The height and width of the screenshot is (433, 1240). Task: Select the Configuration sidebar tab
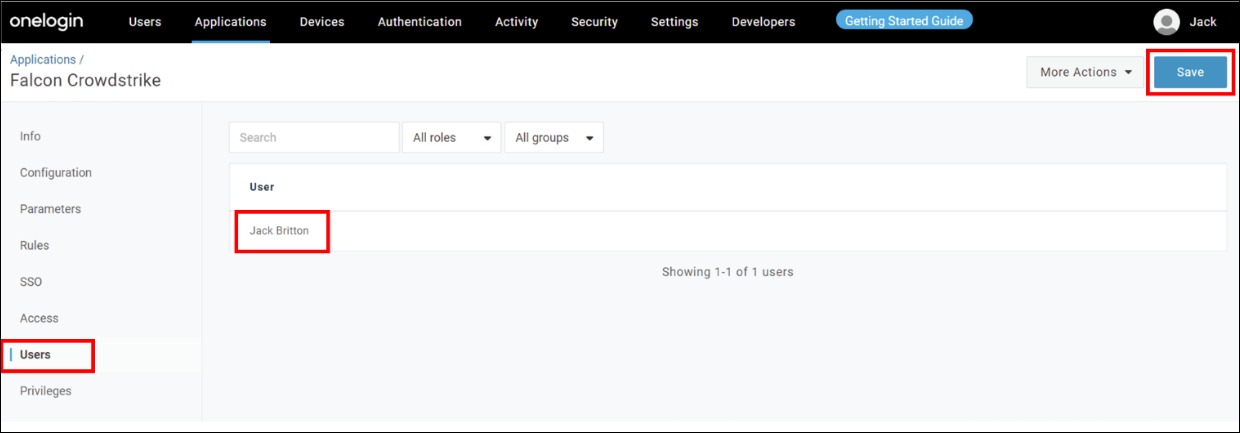click(56, 173)
